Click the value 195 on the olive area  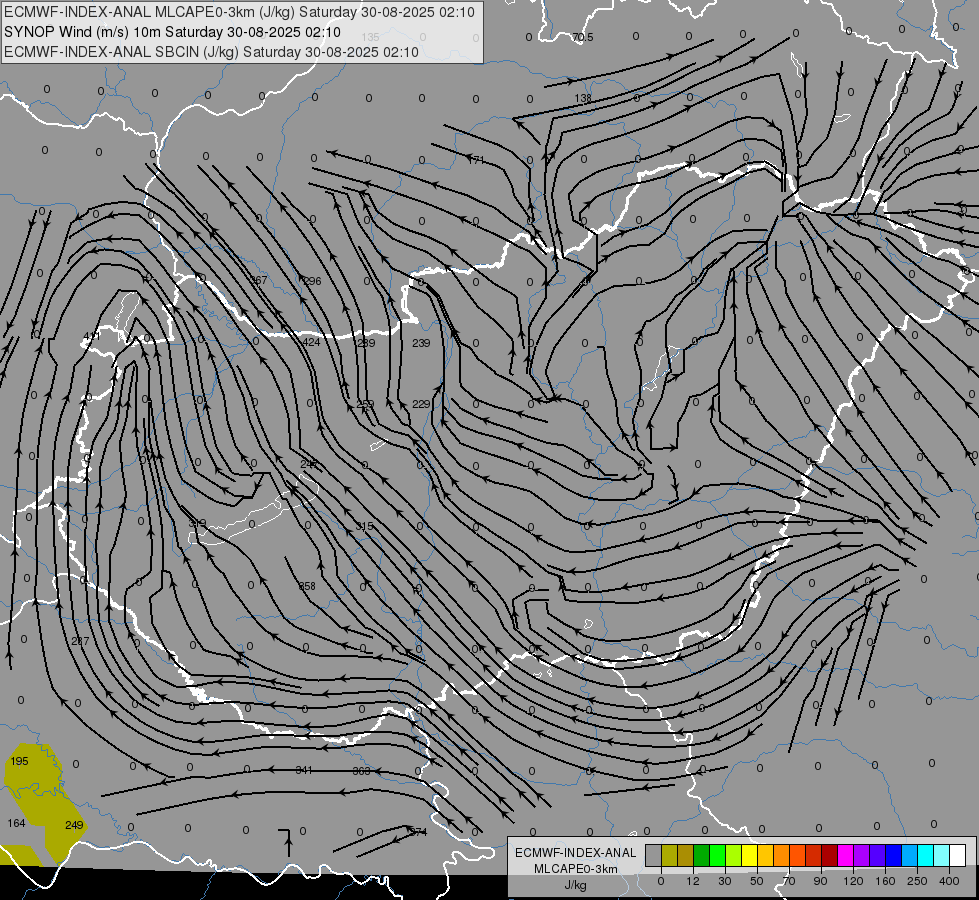pos(19,761)
